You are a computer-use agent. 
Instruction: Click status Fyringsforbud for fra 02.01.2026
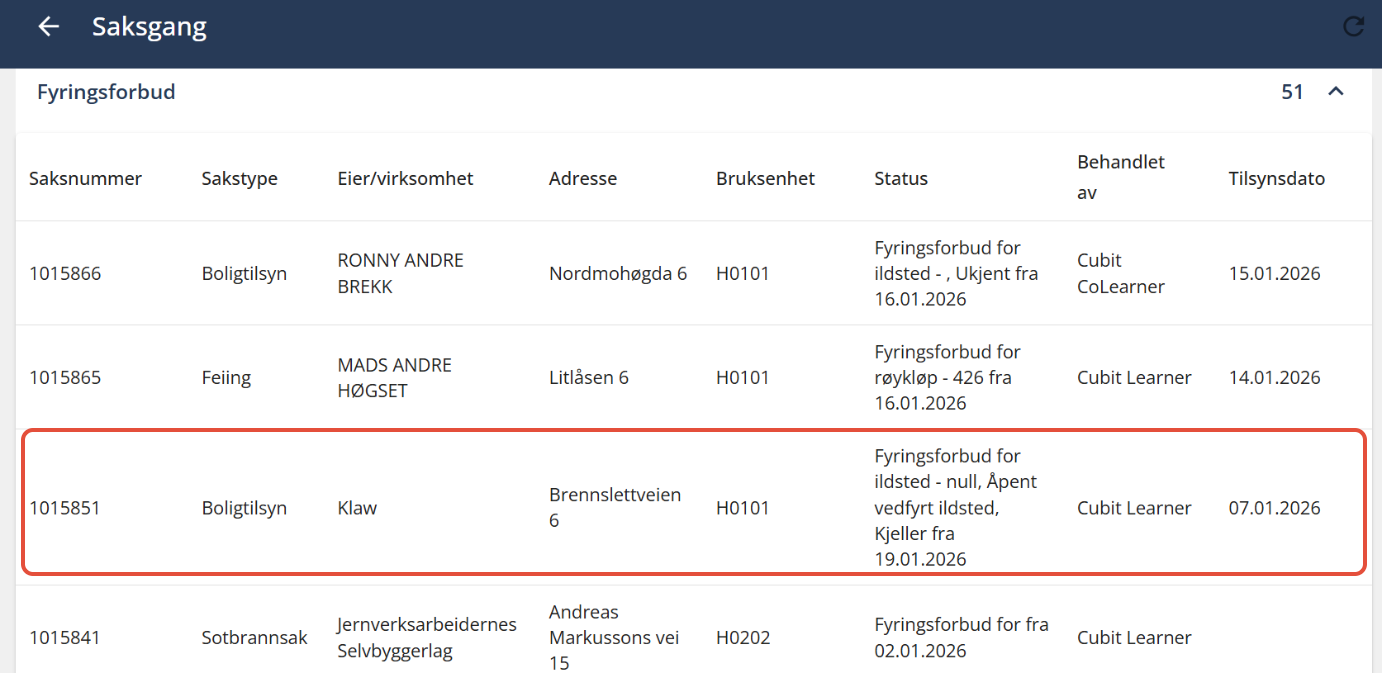tap(961, 638)
